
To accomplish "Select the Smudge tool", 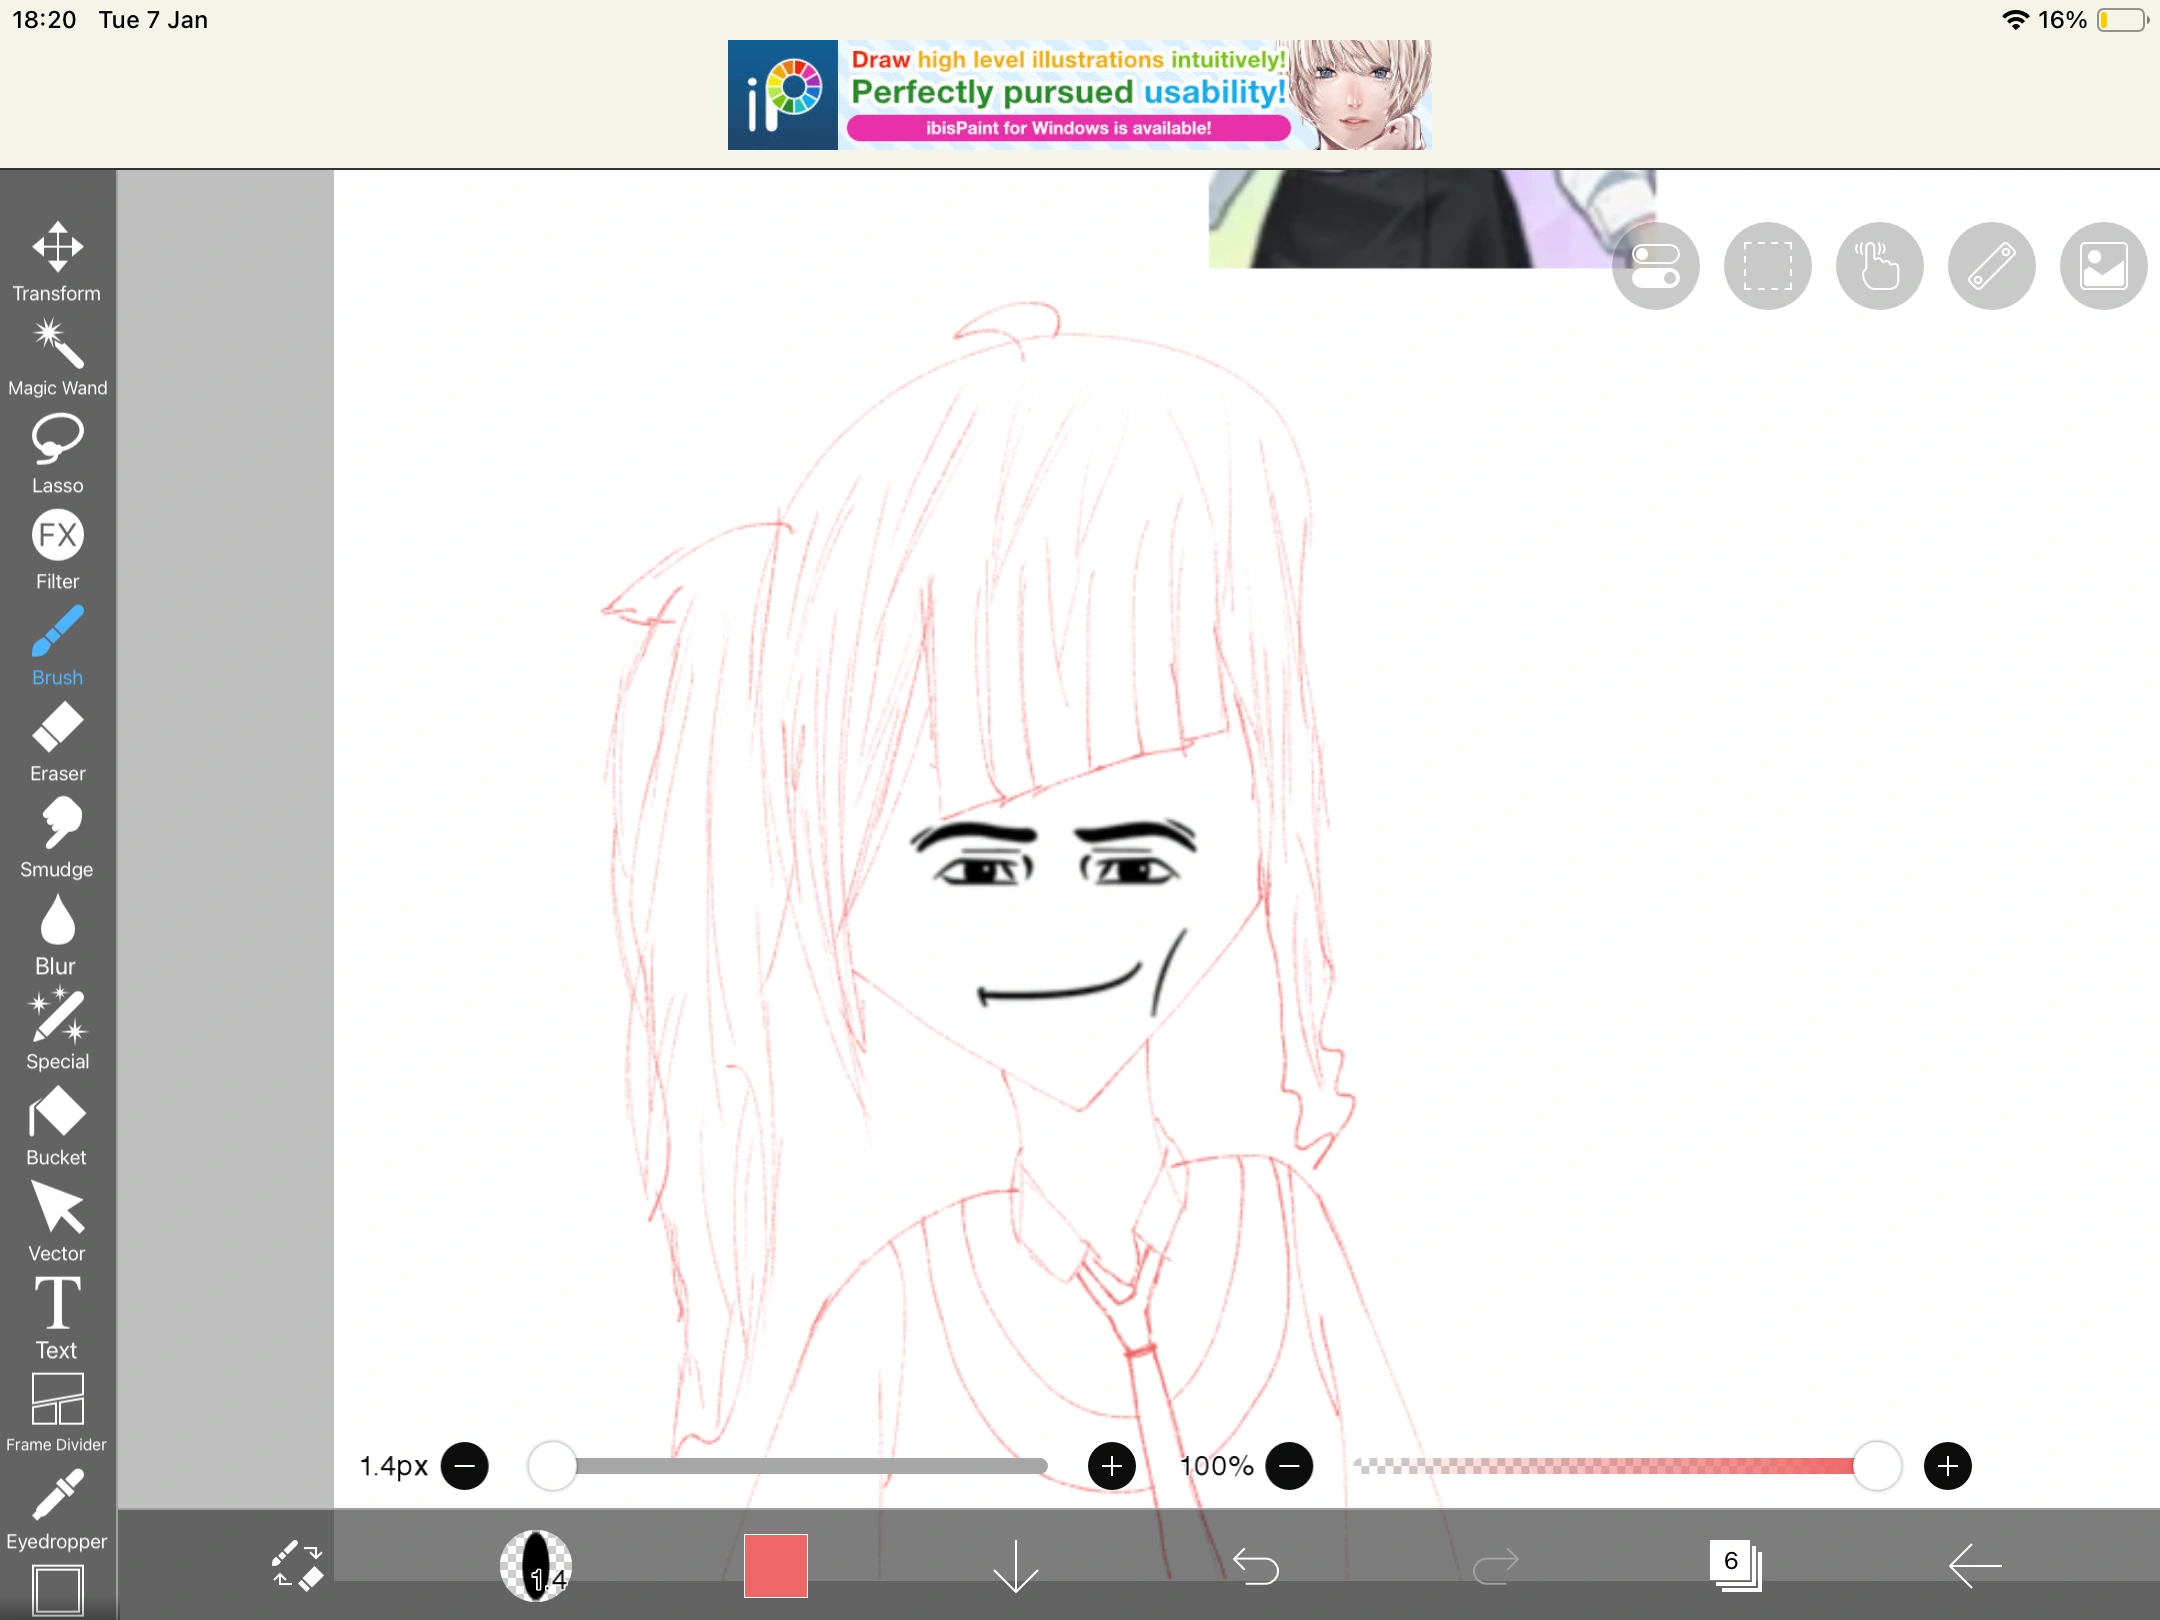I will point(57,837).
